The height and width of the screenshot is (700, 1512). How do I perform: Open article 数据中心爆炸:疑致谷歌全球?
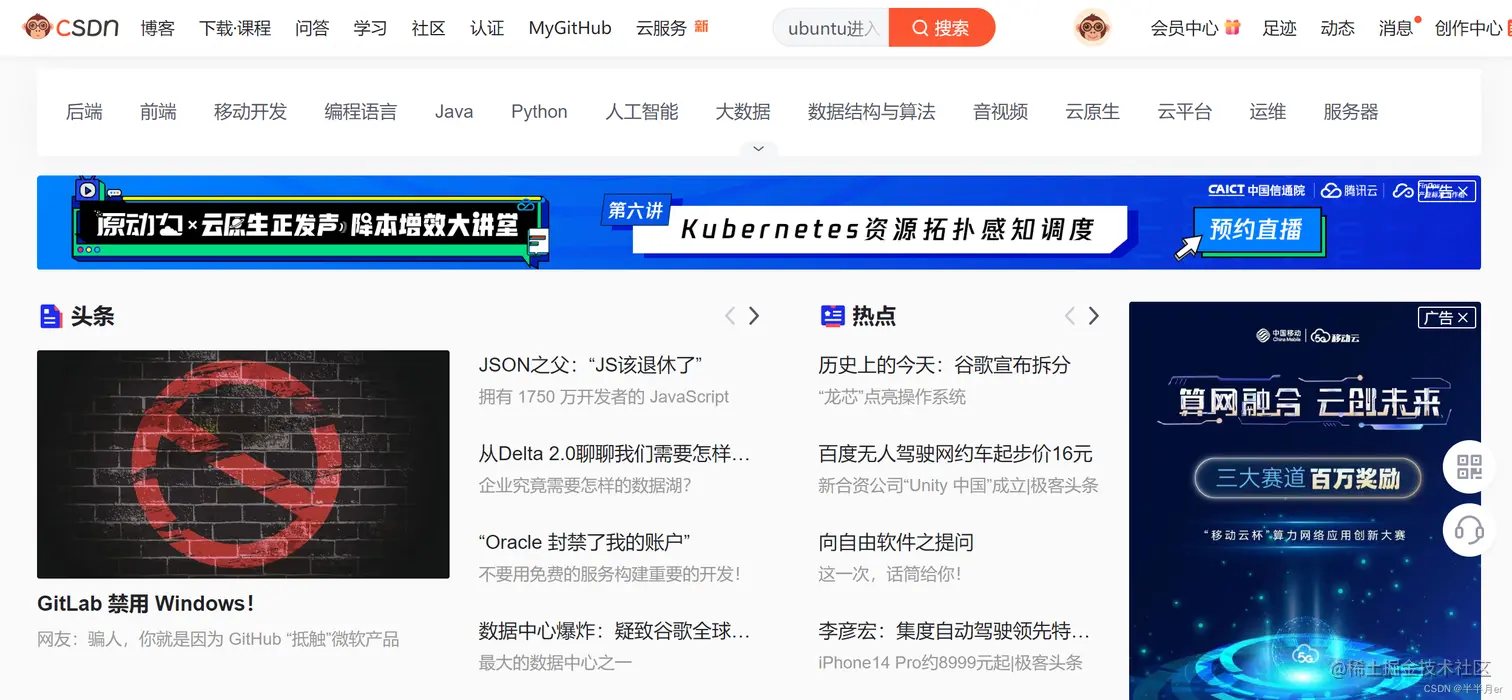pyautogui.click(x=614, y=631)
